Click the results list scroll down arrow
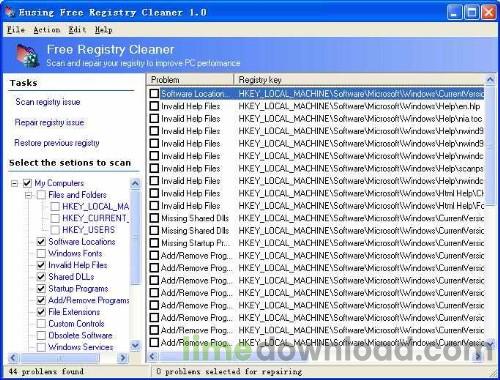The width and height of the screenshot is (500, 380). (x=490, y=343)
